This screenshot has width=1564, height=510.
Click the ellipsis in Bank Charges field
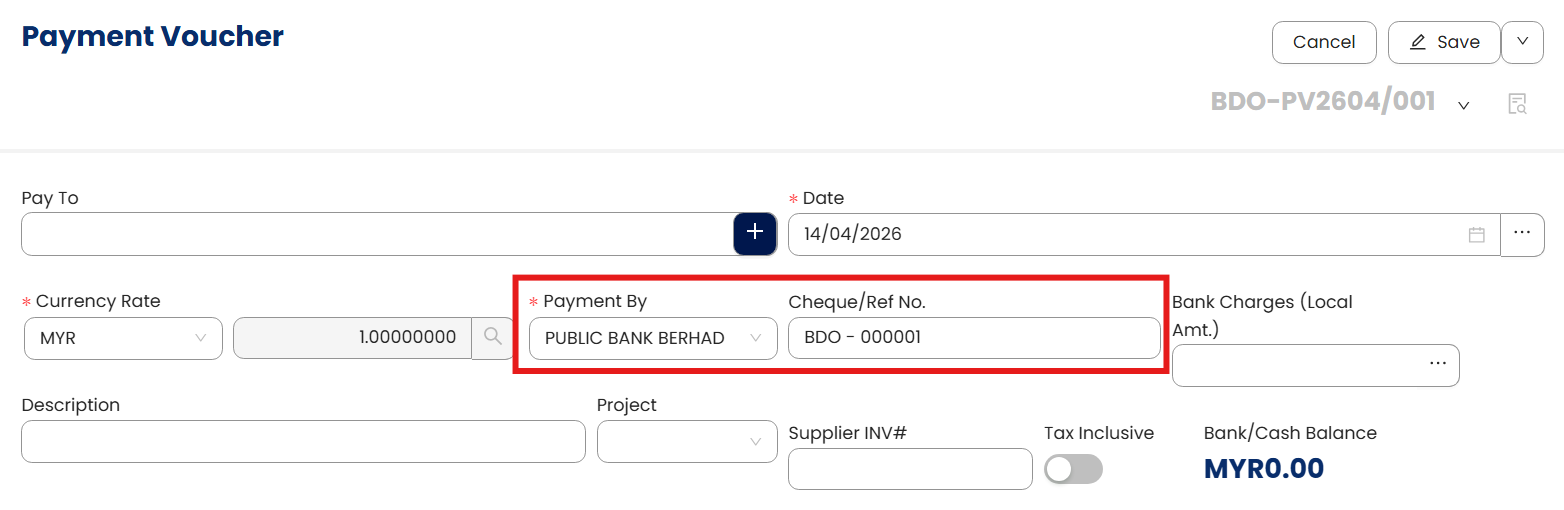pos(1438,364)
